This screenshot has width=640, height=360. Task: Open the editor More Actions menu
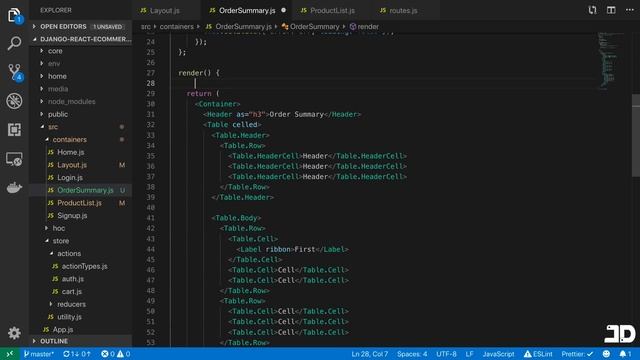629,10
